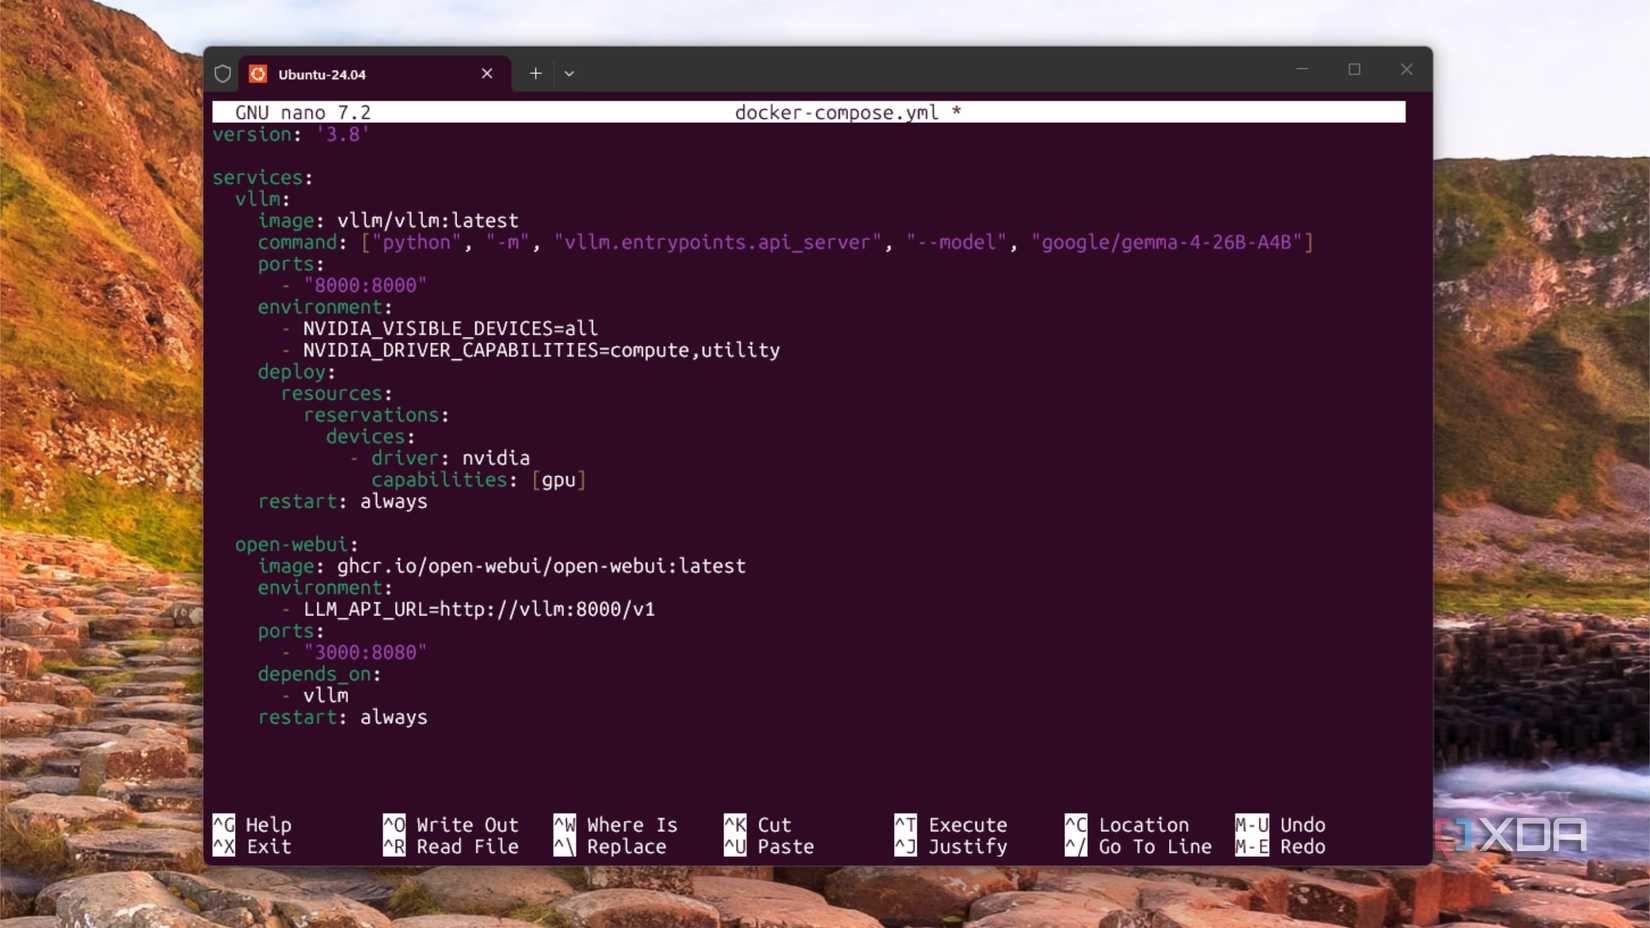Open a new terminal tab with plus
The image size is (1650, 928).
(536, 73)
